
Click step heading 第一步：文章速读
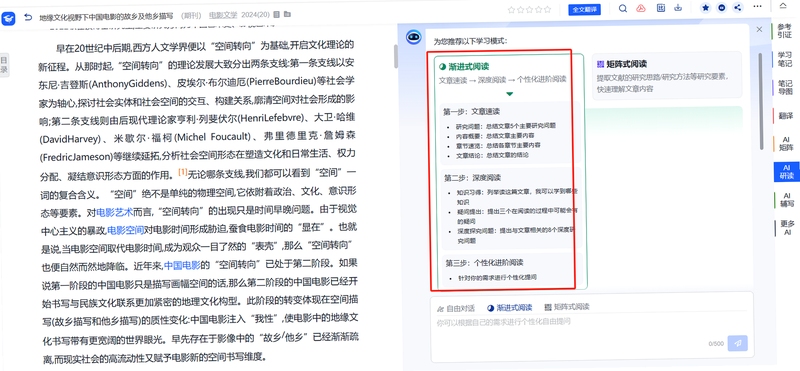click(x=471, y=111)
